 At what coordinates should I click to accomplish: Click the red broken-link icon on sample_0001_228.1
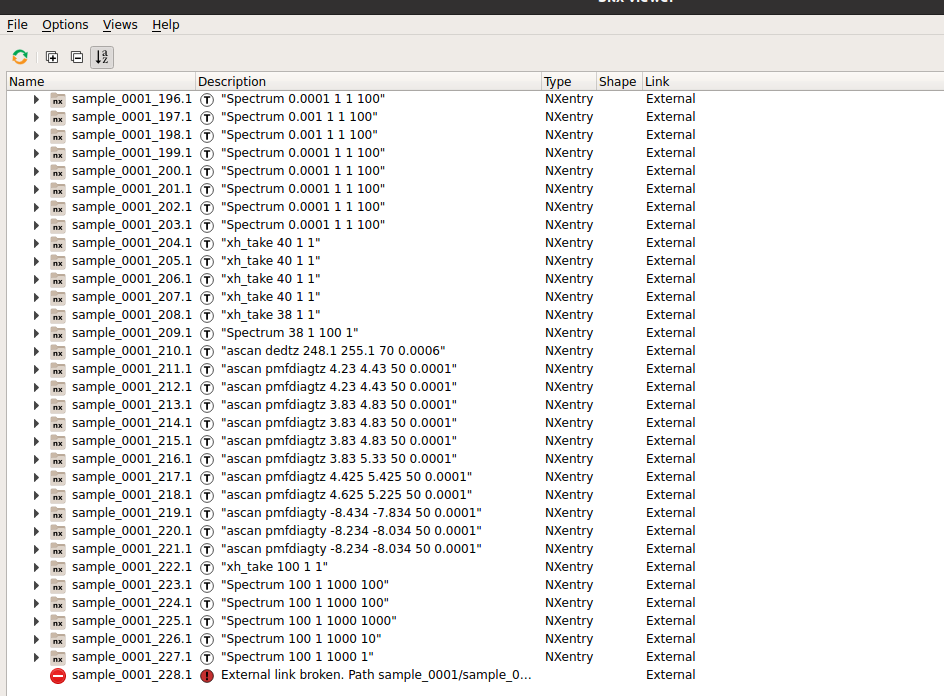pyautogui.click(x=57, y=675)
